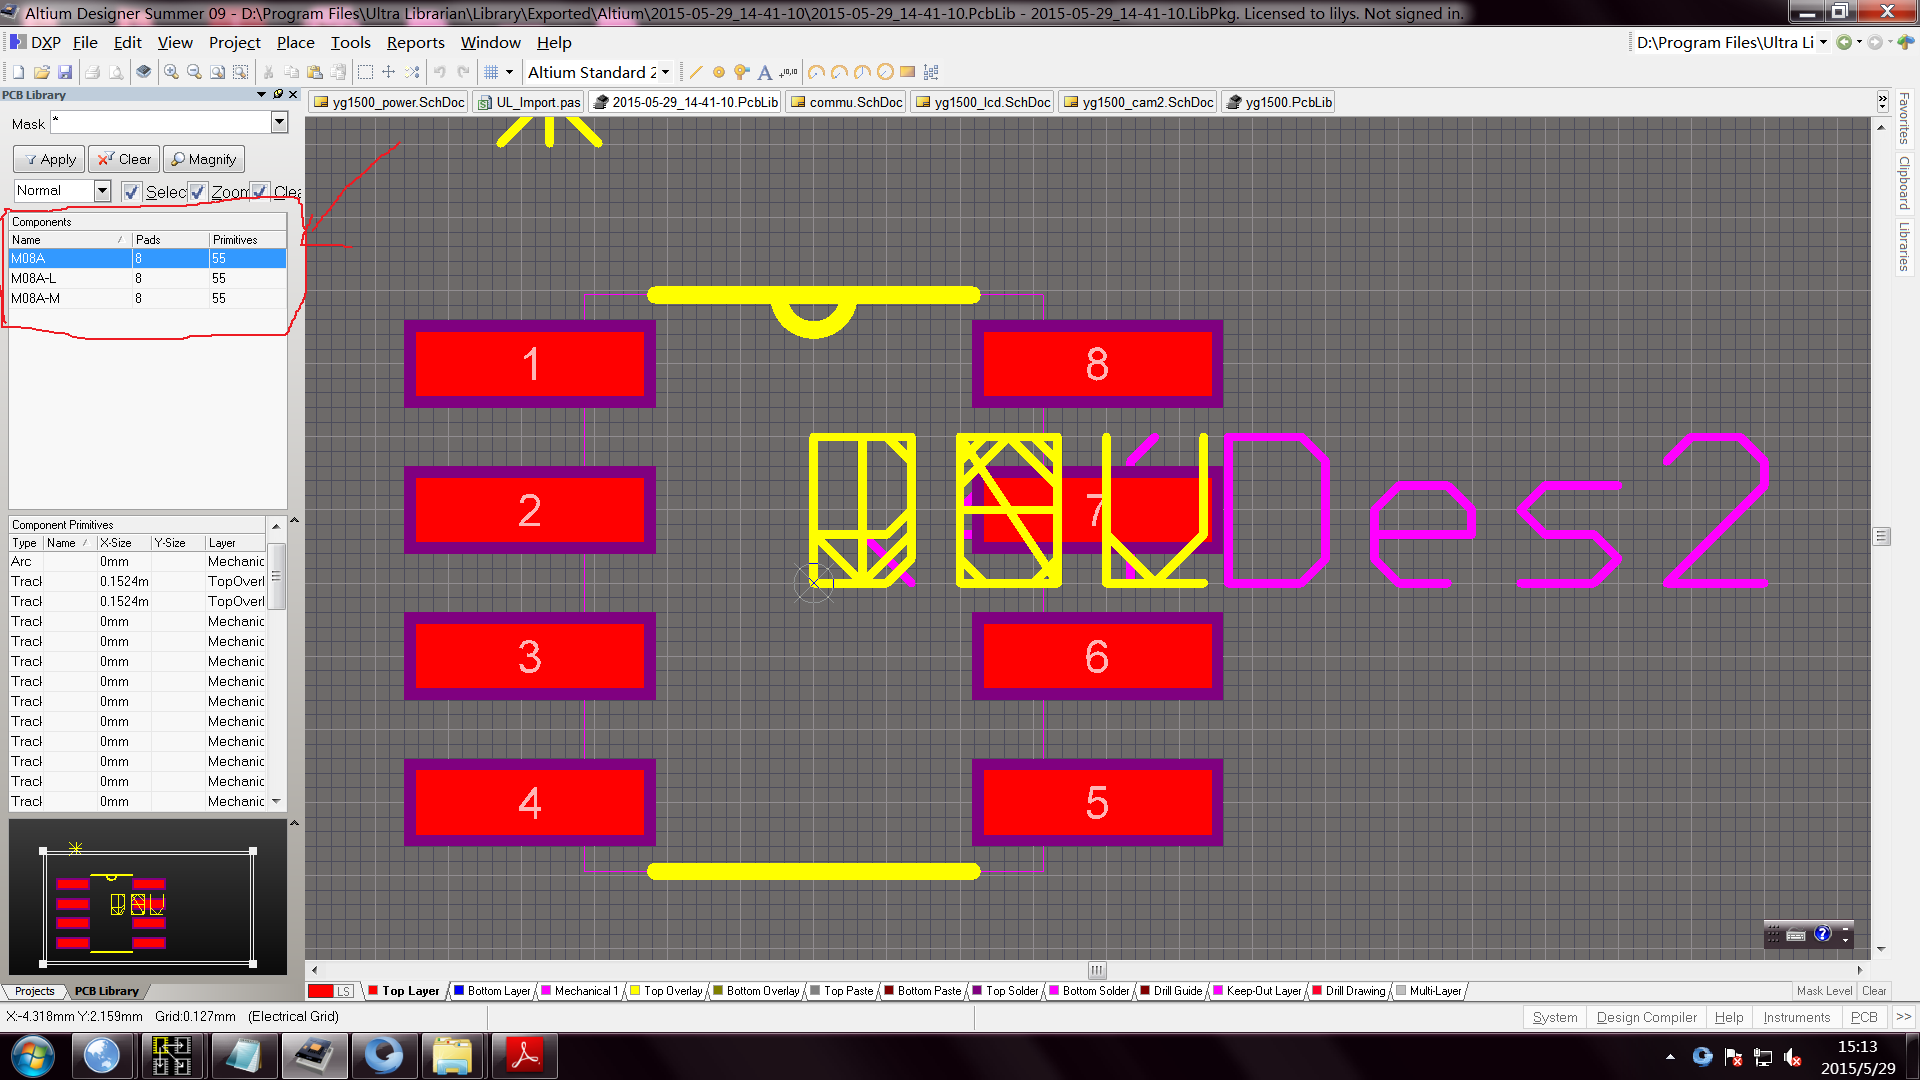Click the Place Fill rectangle icon
This screenshot has height=1080, width=1920.
[907, 72]
